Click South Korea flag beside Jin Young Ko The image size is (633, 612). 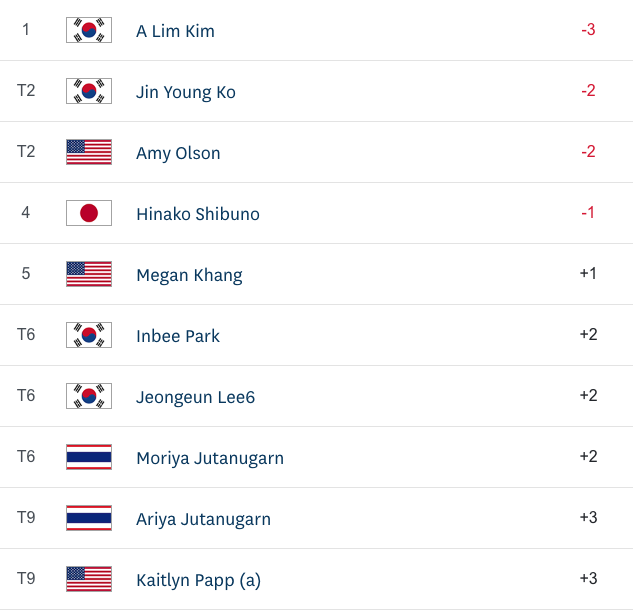[89, 91]
